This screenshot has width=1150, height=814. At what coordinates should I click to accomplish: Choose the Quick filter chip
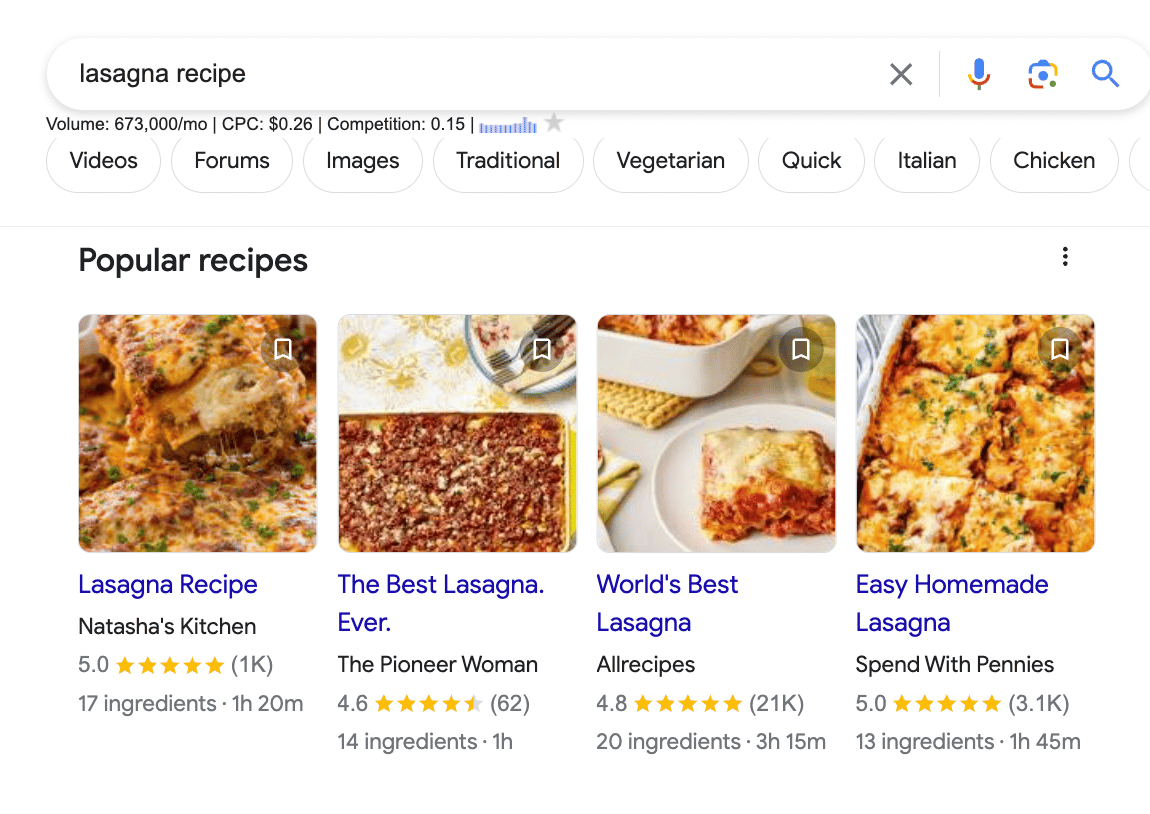click(x=811, y=161)
